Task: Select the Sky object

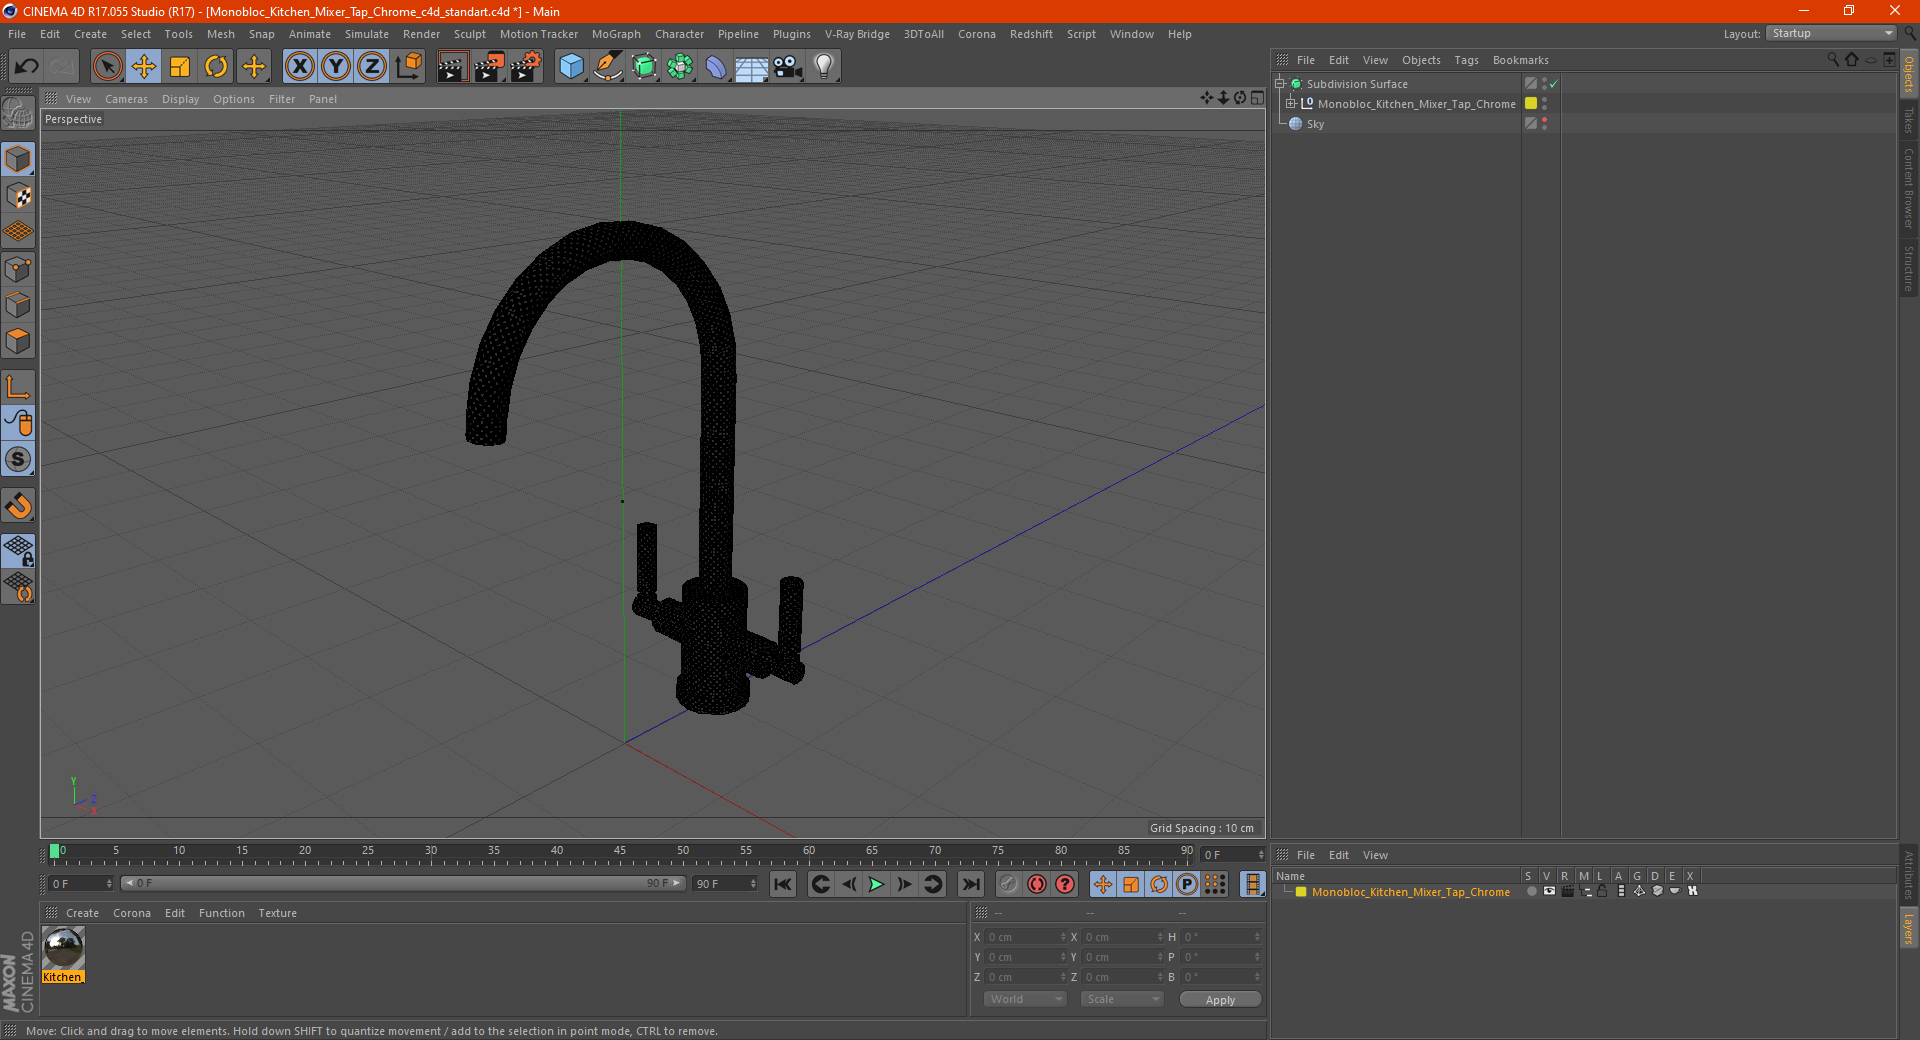Action: tap(1315, 124)
